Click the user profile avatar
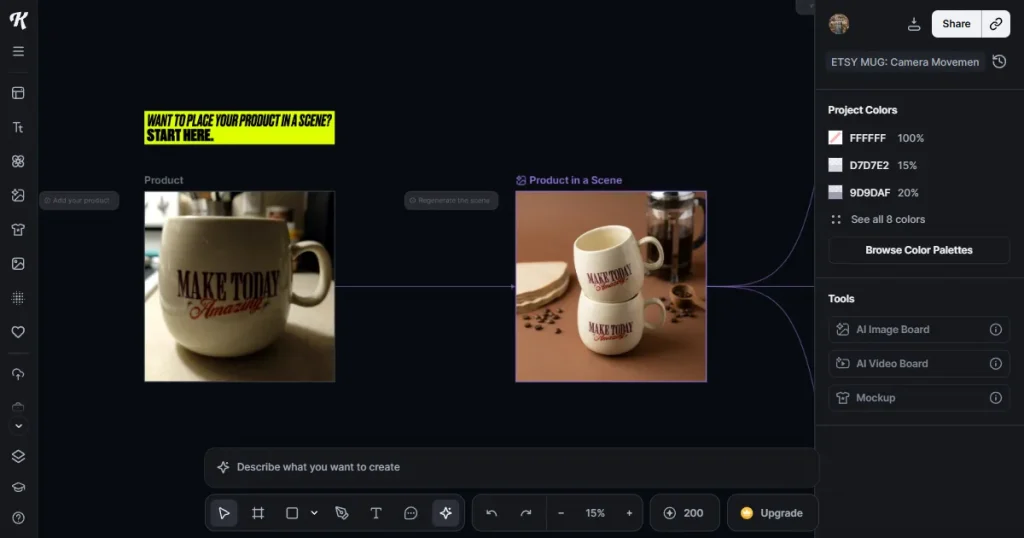Image resolution: width=1024 pixels, height=538 pixels. 839,24
